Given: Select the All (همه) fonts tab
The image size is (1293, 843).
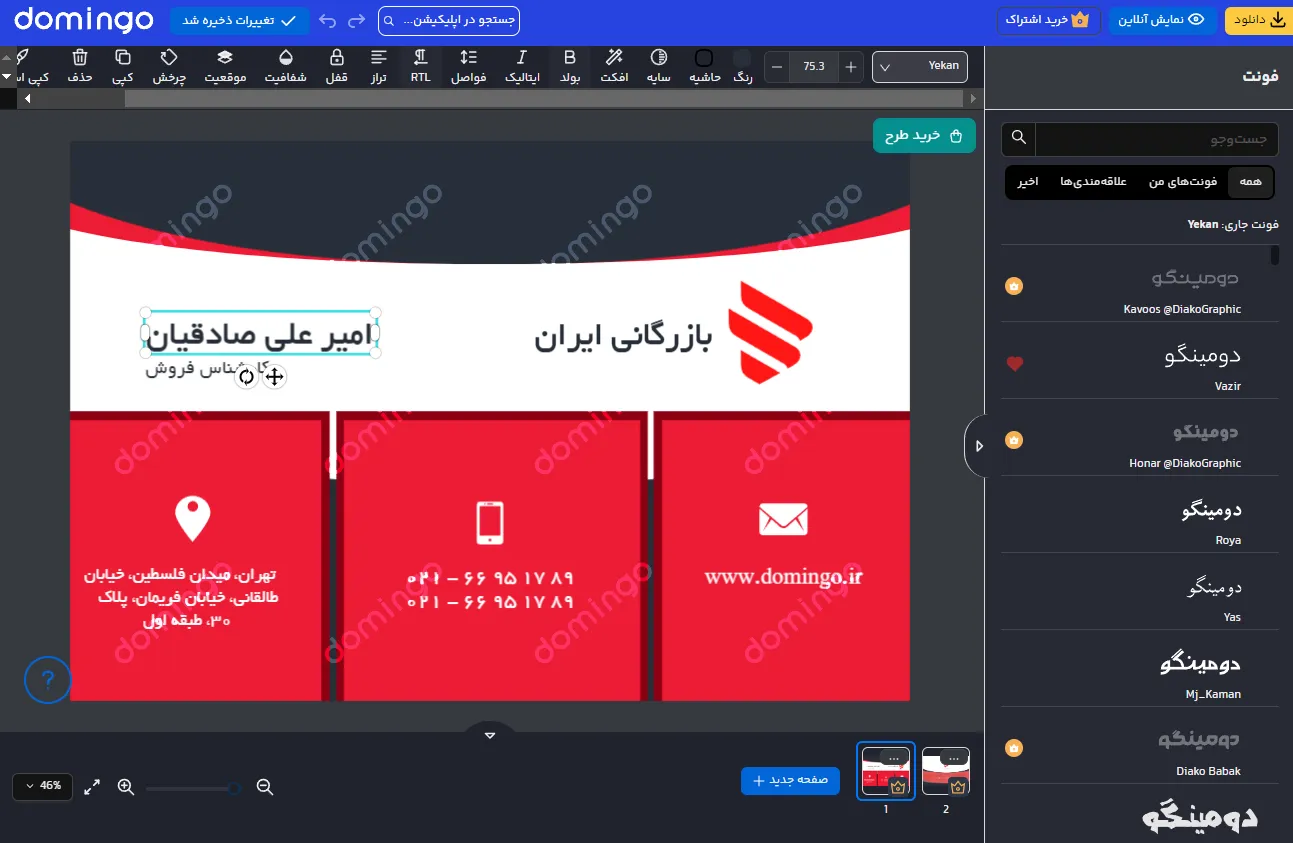Looking at the screenshot, I should pyautogui.click(x=1250, y=181).
